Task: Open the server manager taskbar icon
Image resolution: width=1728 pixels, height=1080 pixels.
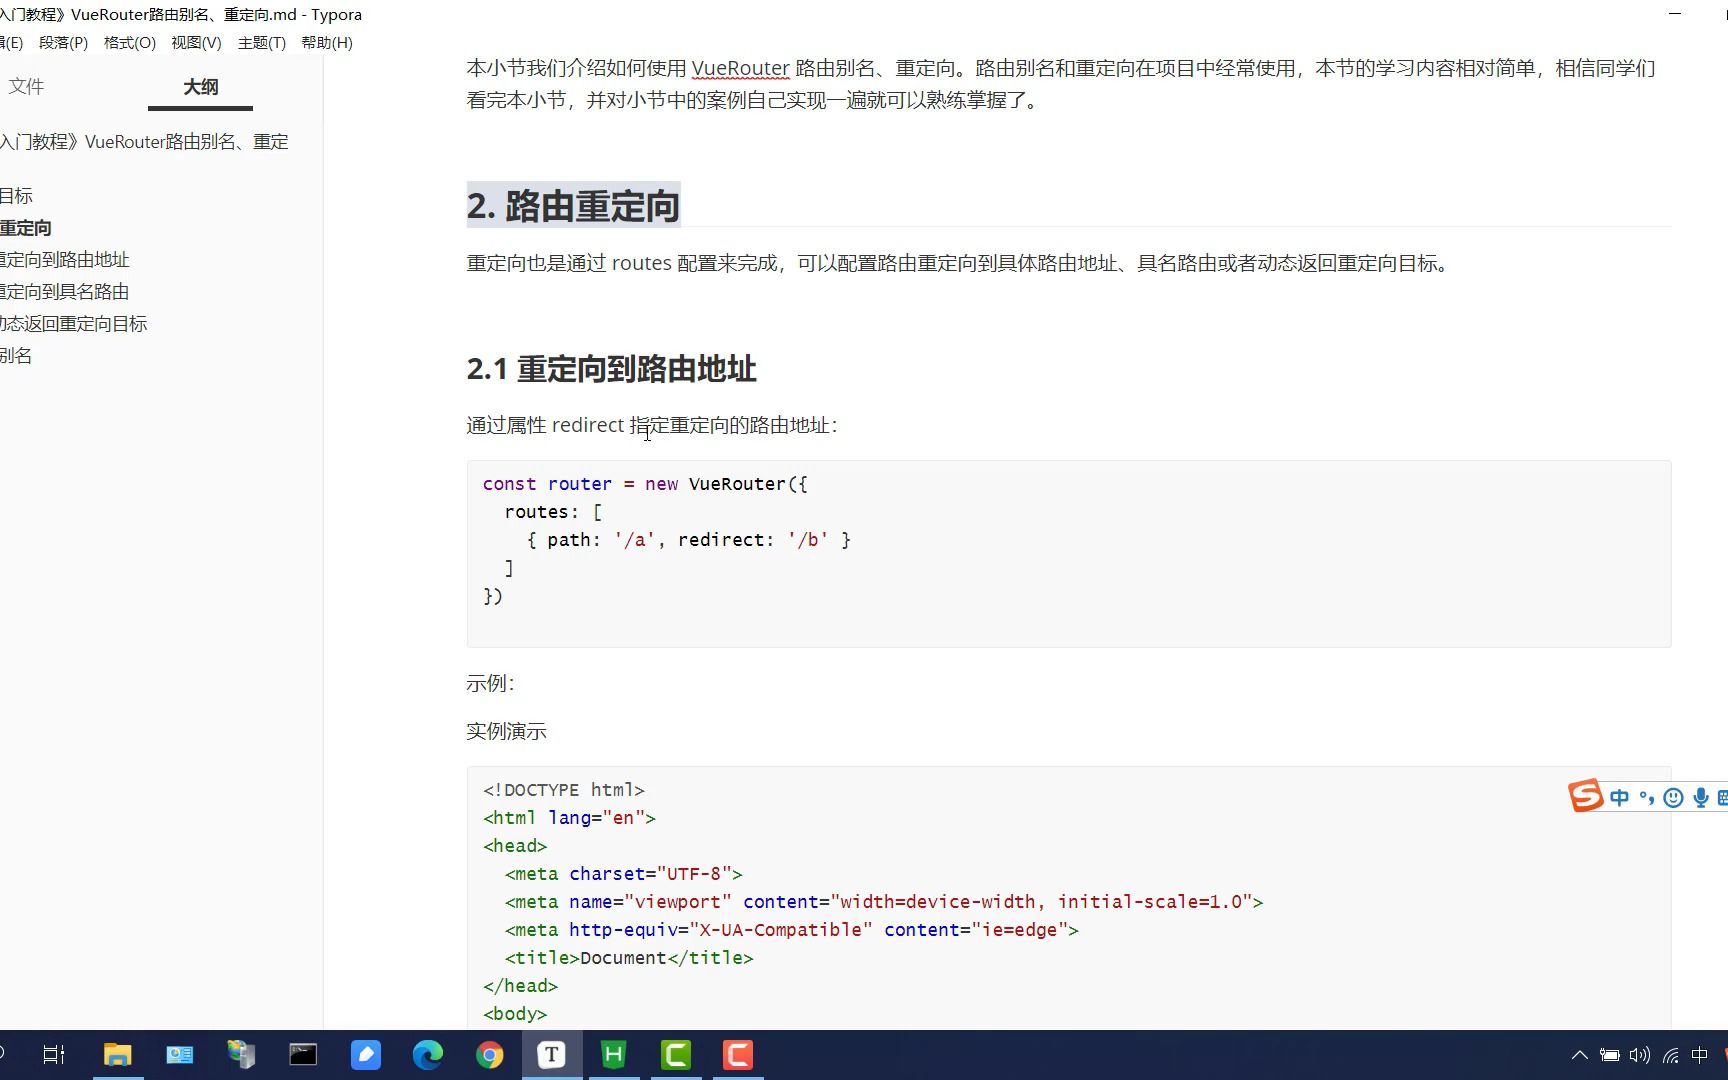Action: 241,1055
